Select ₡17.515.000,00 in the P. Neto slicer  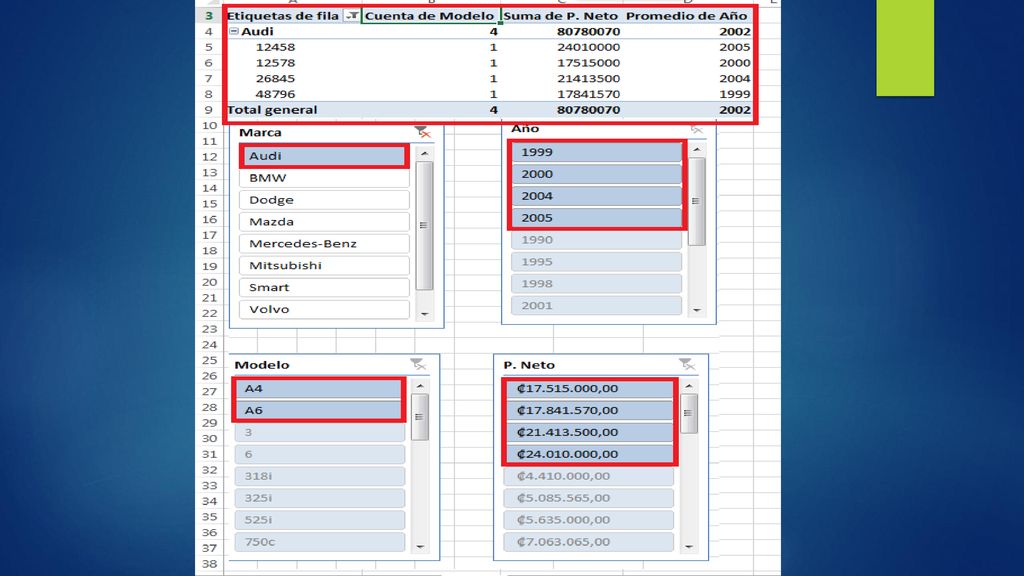(589, 389)
